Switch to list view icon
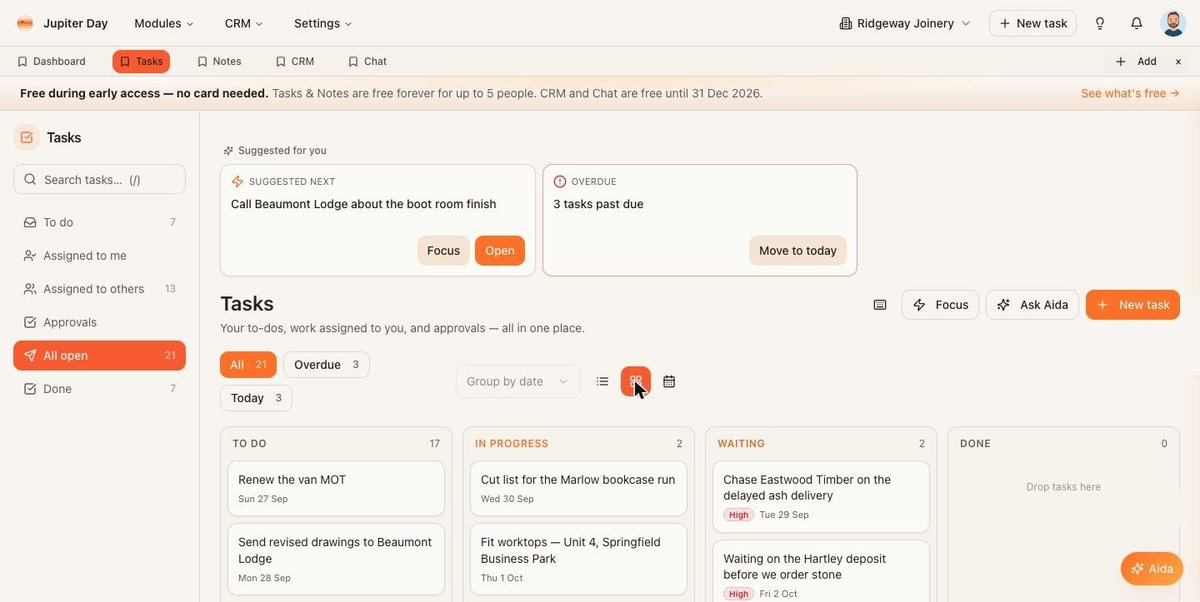 (602, 381)
